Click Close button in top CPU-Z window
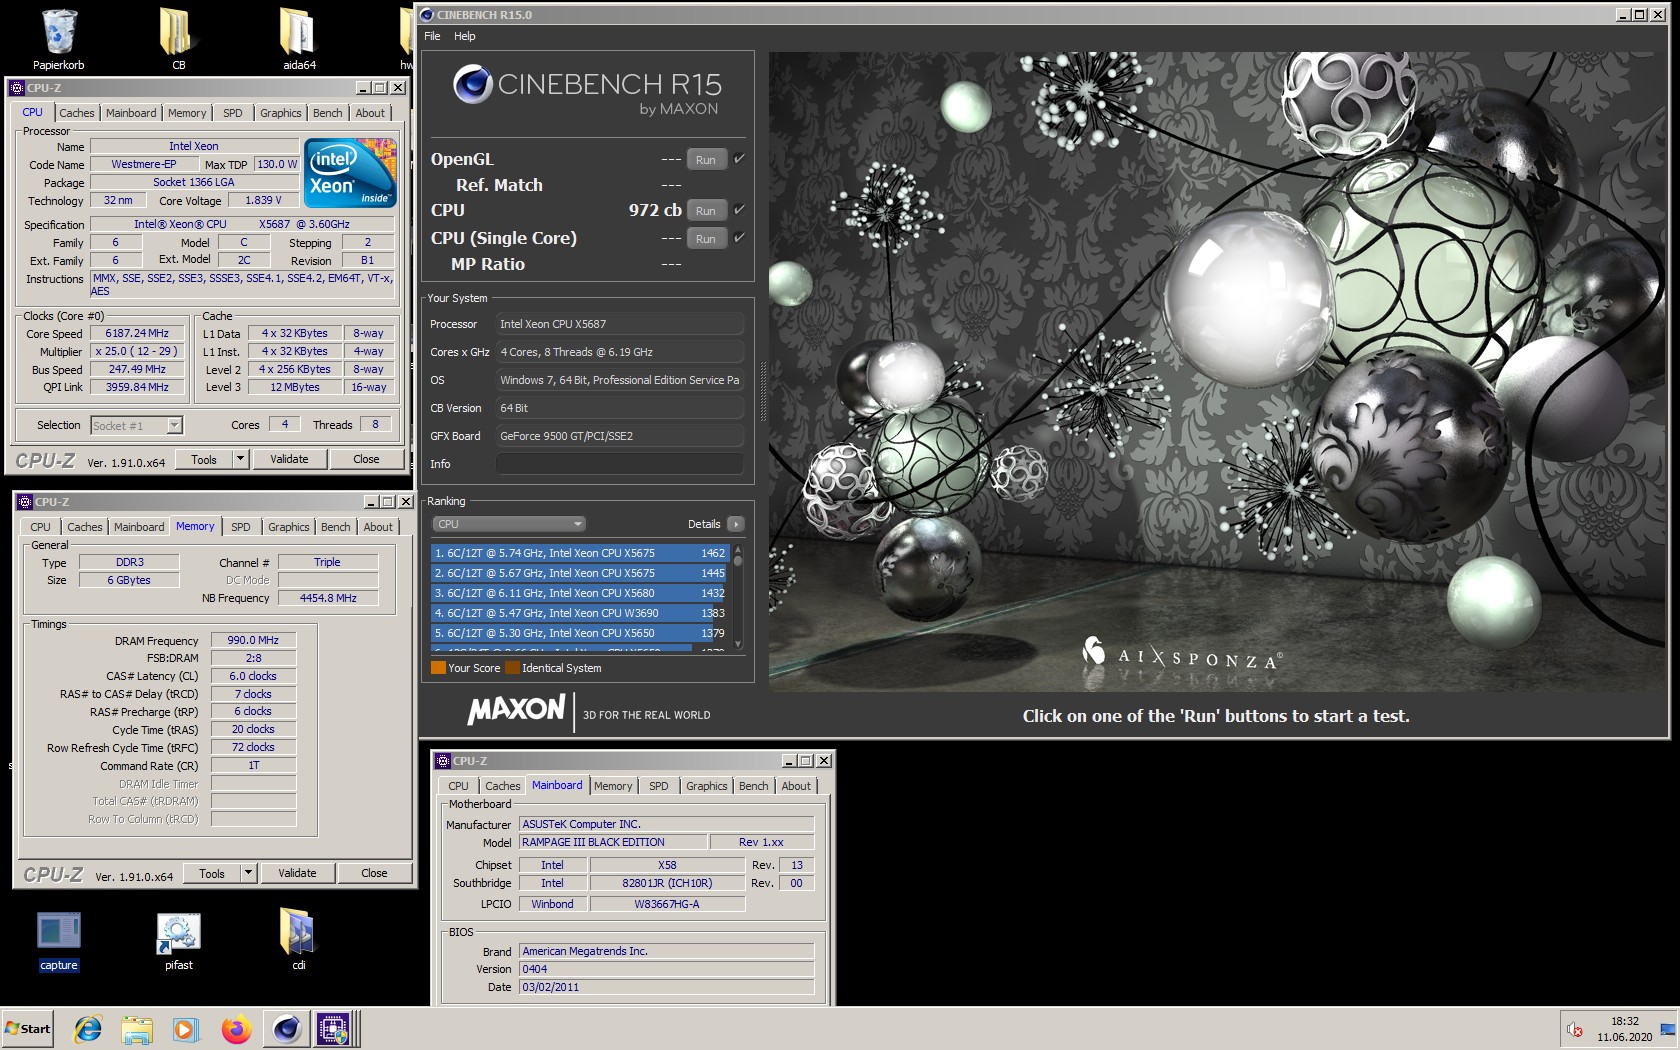The height and width of the screenshot is (1050, 1680). [366, 459]
